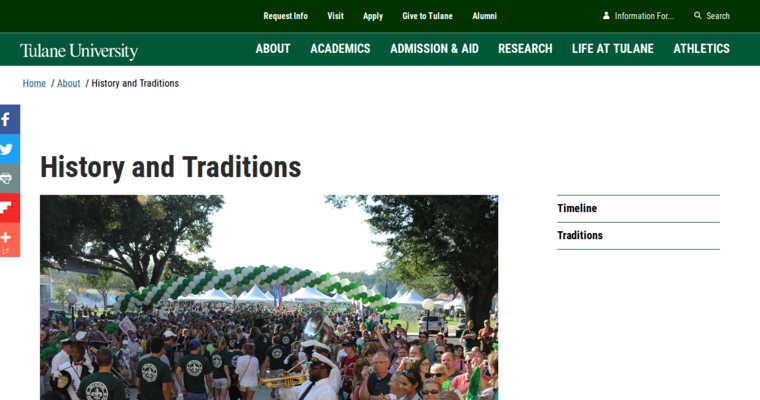Open Life at Tulane menu
This screenshot has width=760, height=400.
pos(613,48)
